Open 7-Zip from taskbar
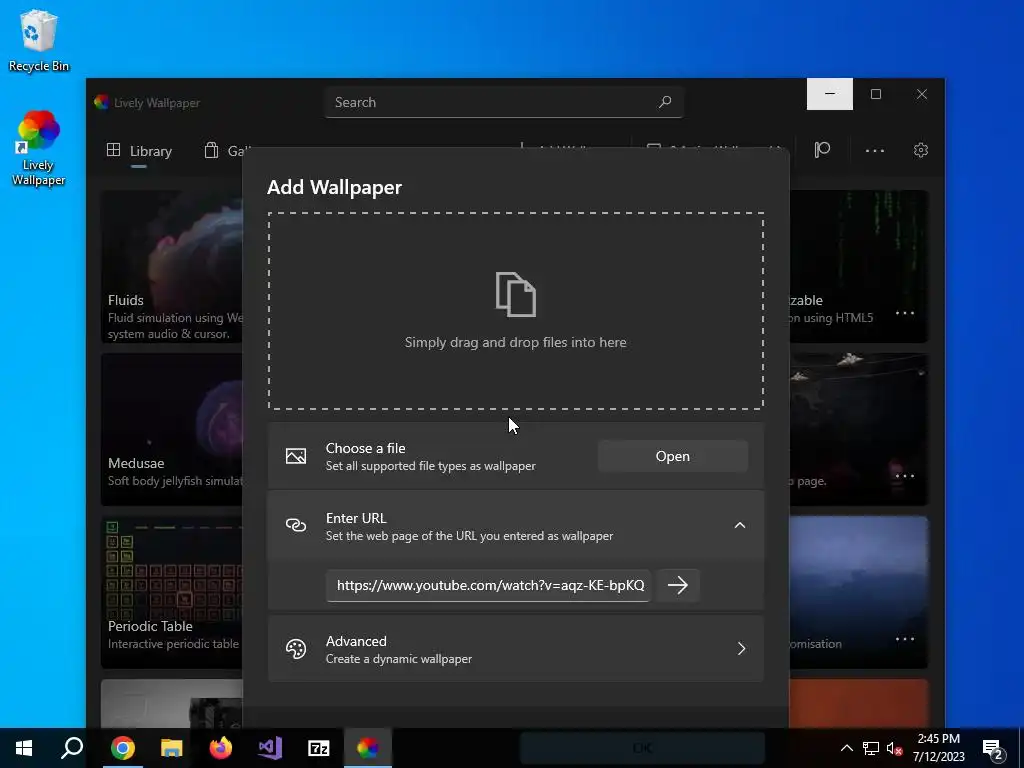Screen dimensions: 1024x768 pyautogui.click(x=319, y=748)
